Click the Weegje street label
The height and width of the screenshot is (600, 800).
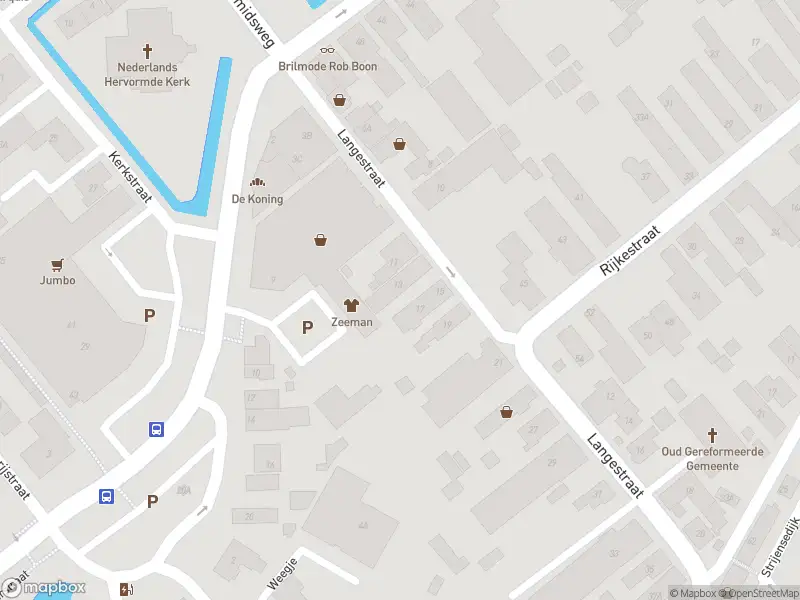282,574
